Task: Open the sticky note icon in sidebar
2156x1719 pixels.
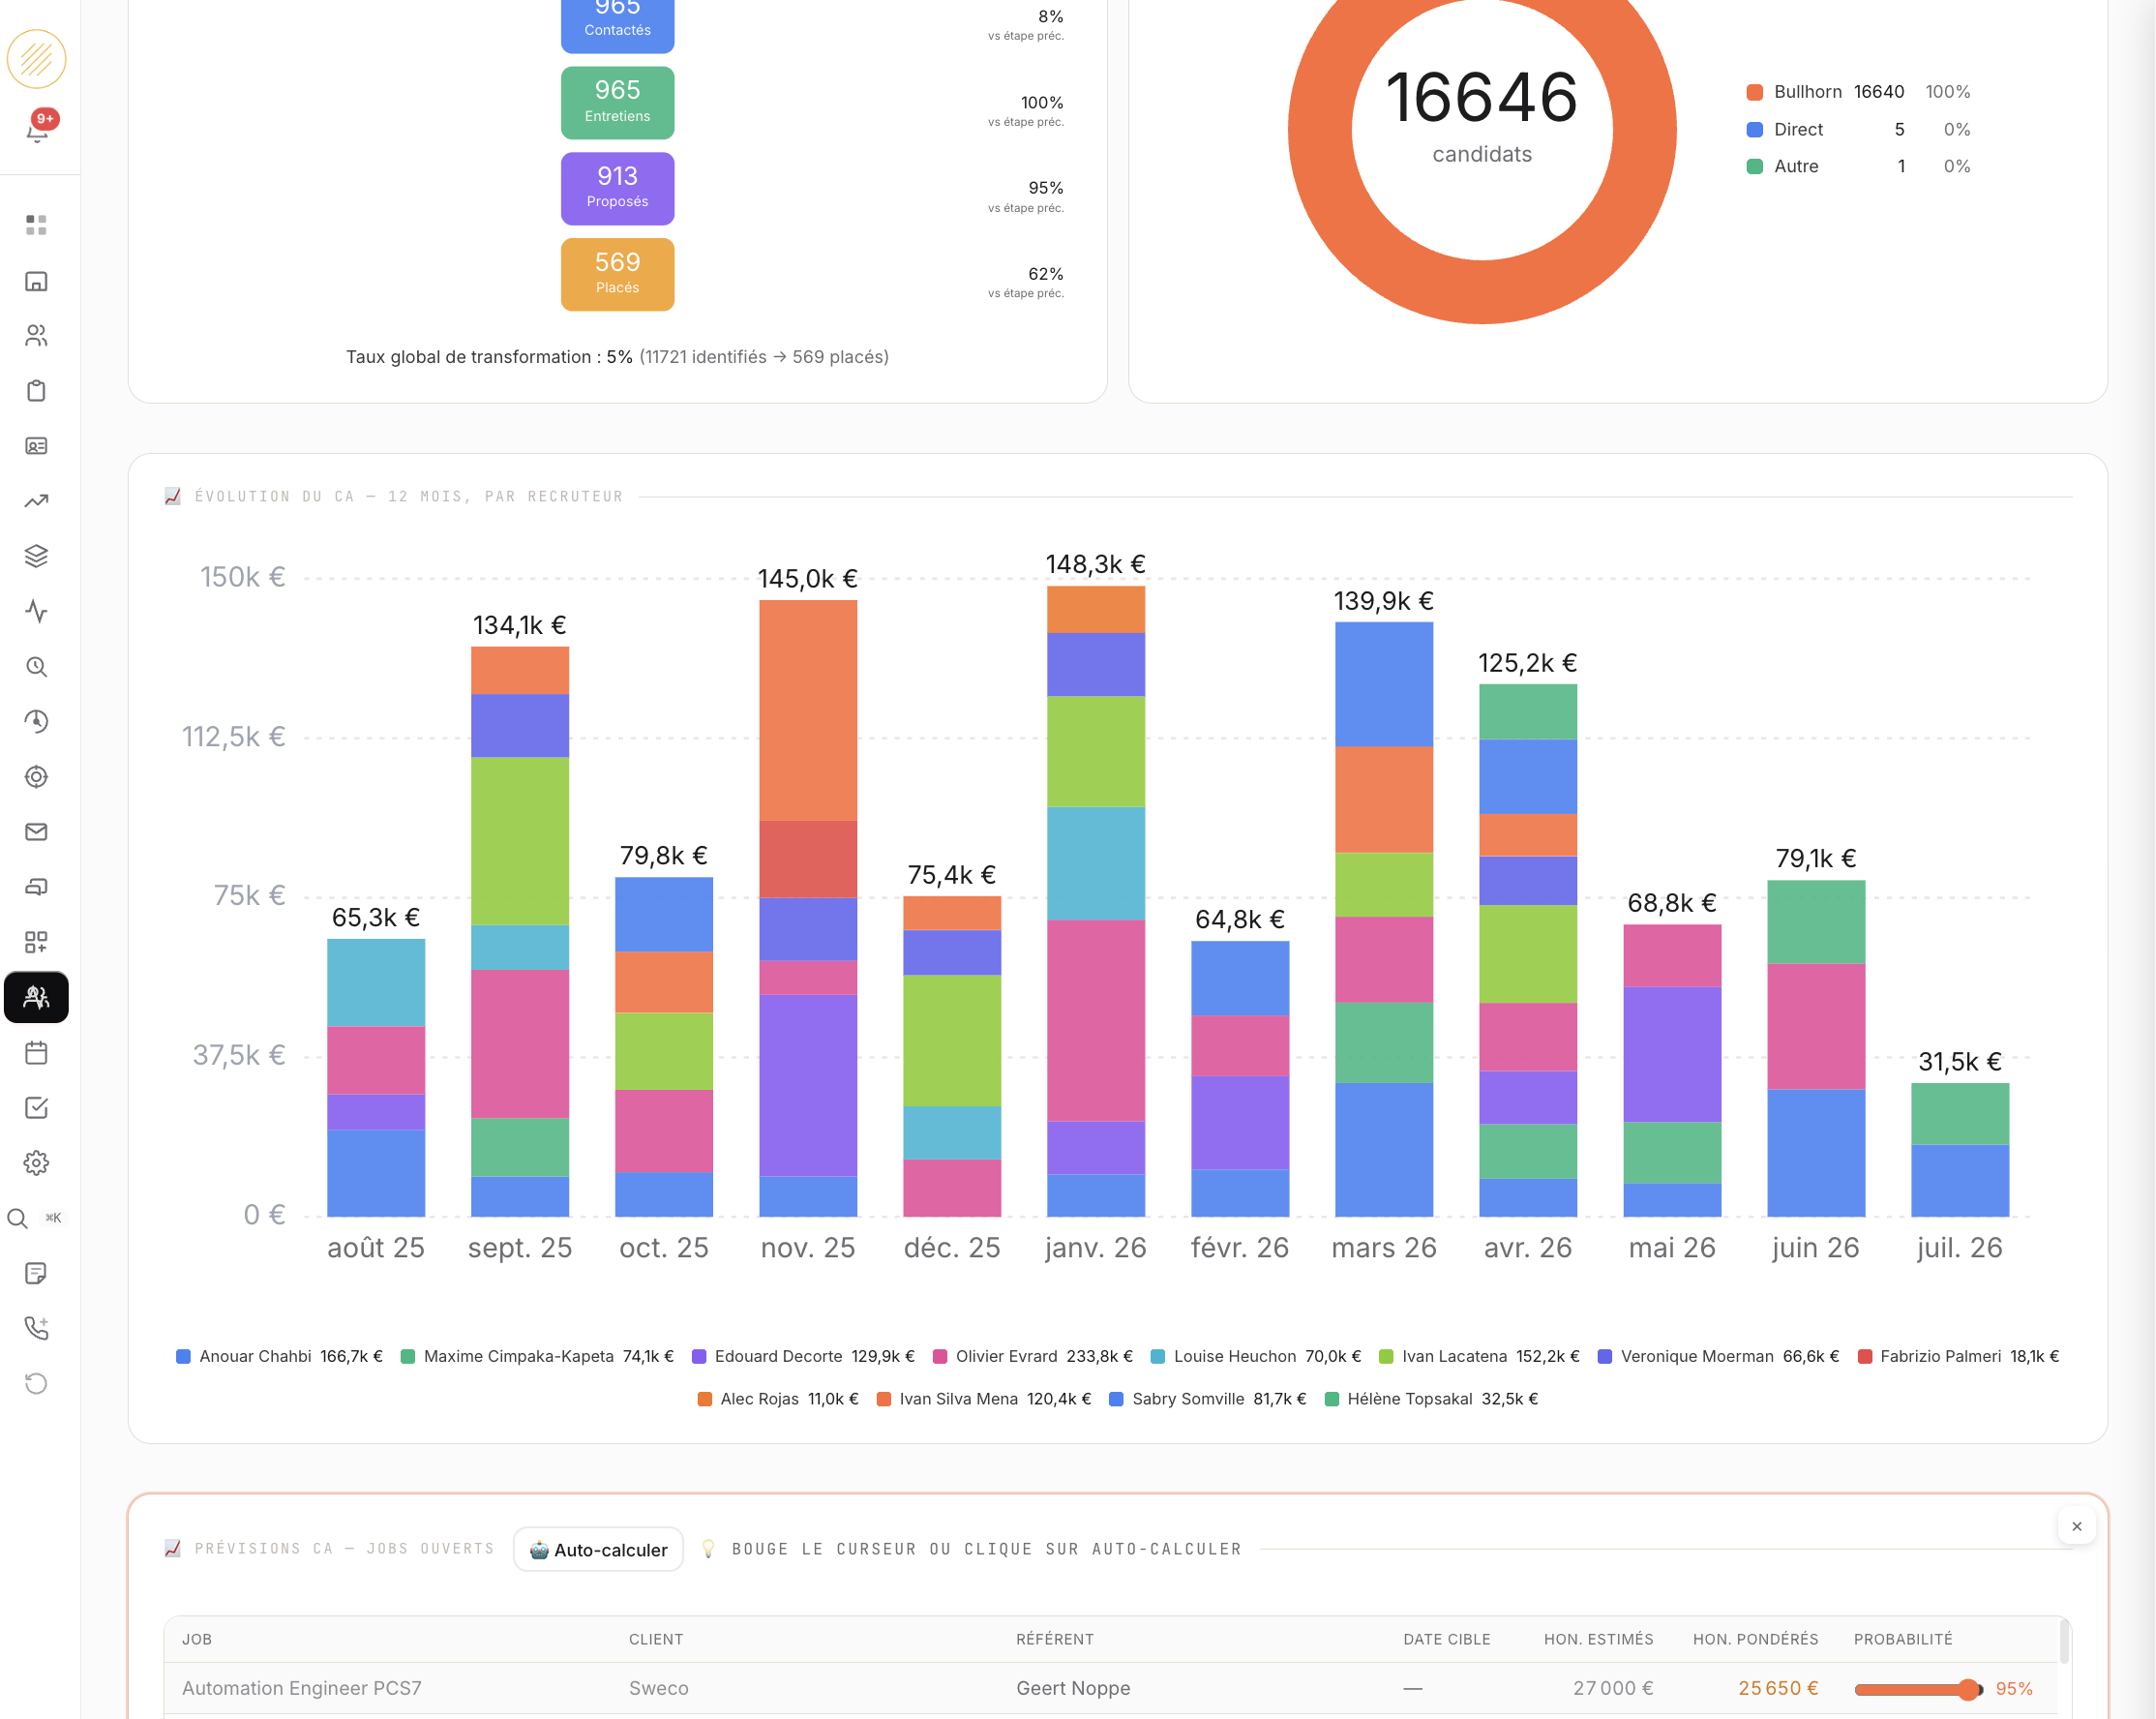Action: [37, 1273]
